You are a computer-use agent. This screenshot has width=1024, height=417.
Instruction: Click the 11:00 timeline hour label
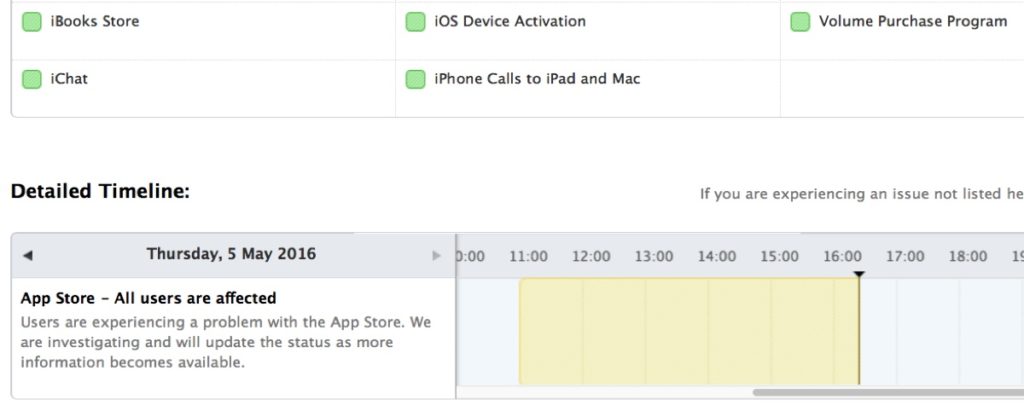527,257
